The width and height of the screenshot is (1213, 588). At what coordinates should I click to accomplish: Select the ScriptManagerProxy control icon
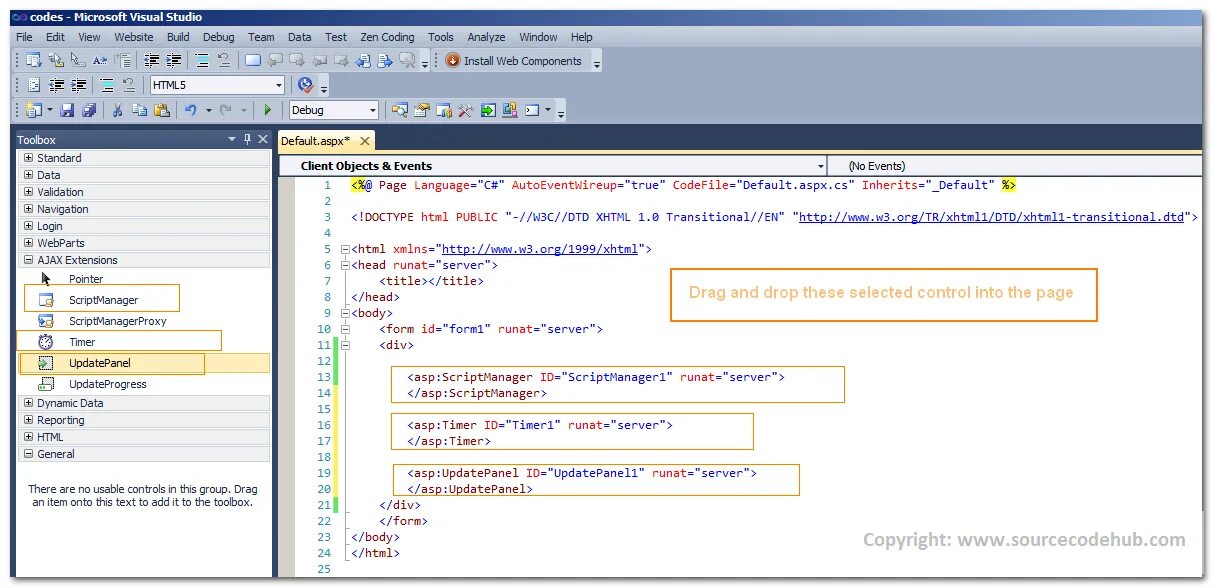coord(46,321)
